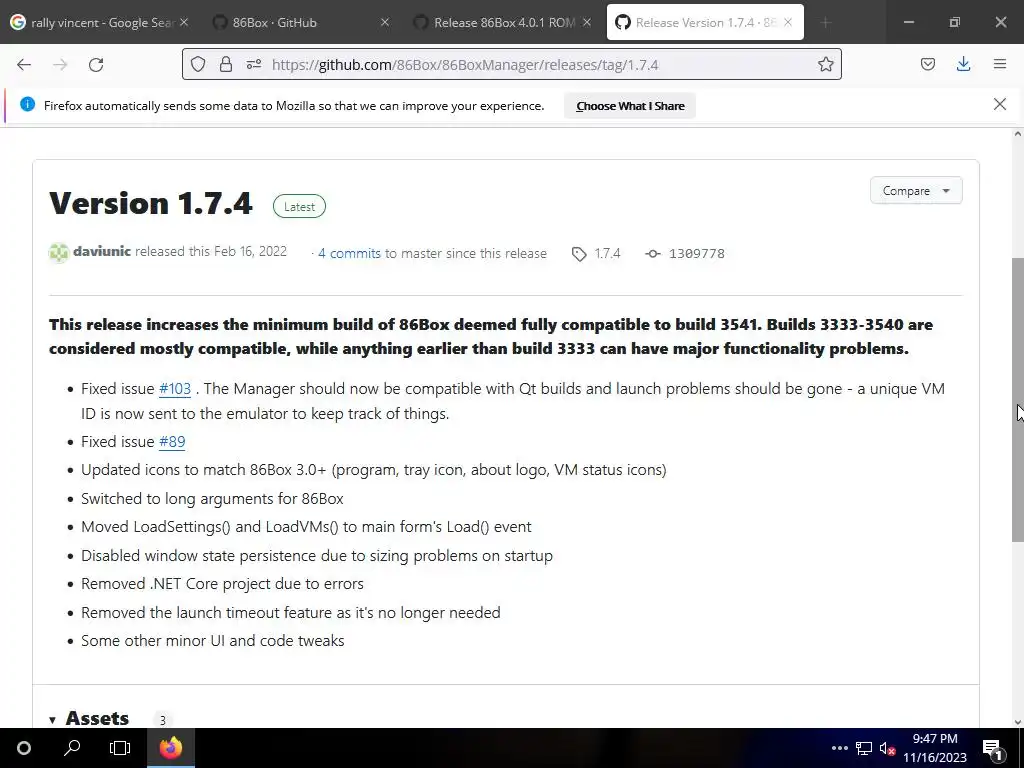Close the Release Version 1.7.4 tab
Viewport: 1024px width, 768px height.
[788, 22]
